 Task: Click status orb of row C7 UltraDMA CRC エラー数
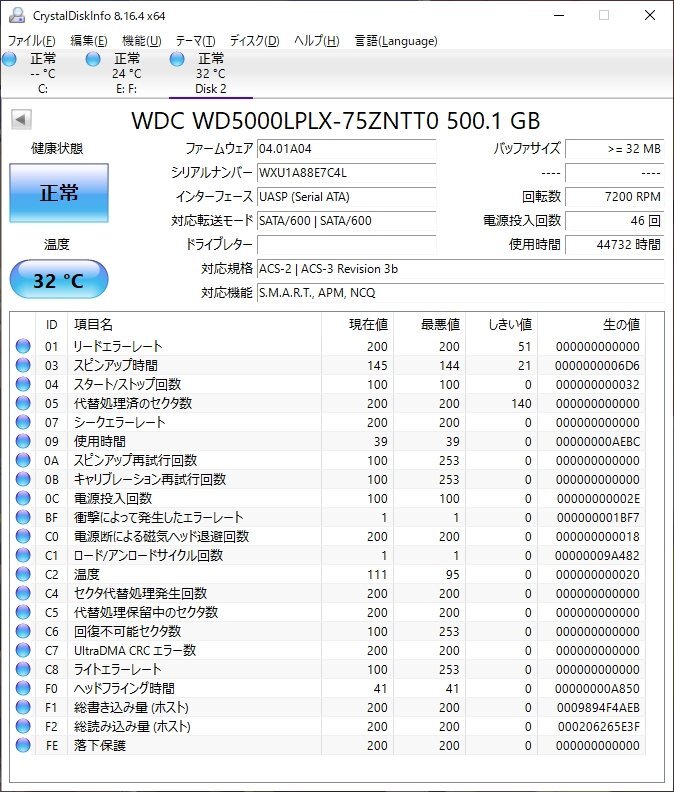click(23, 650)
